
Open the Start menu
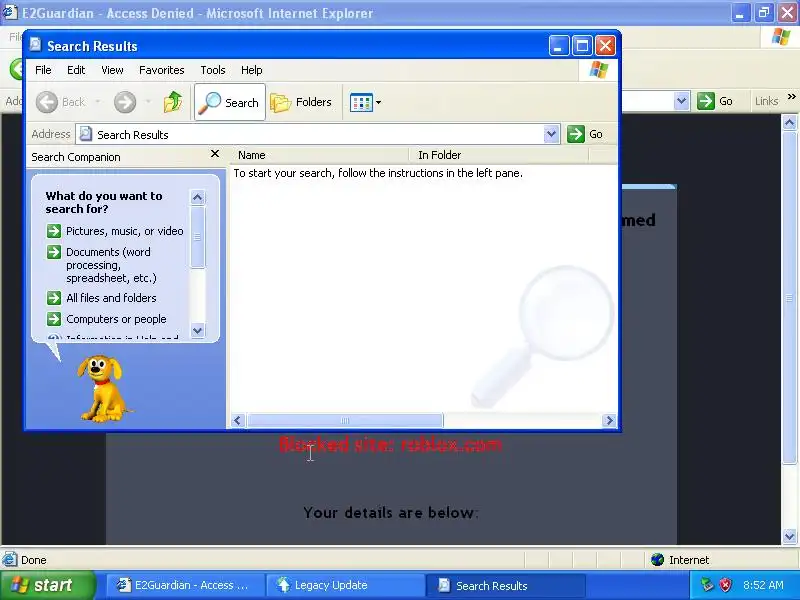click(47, 585)
